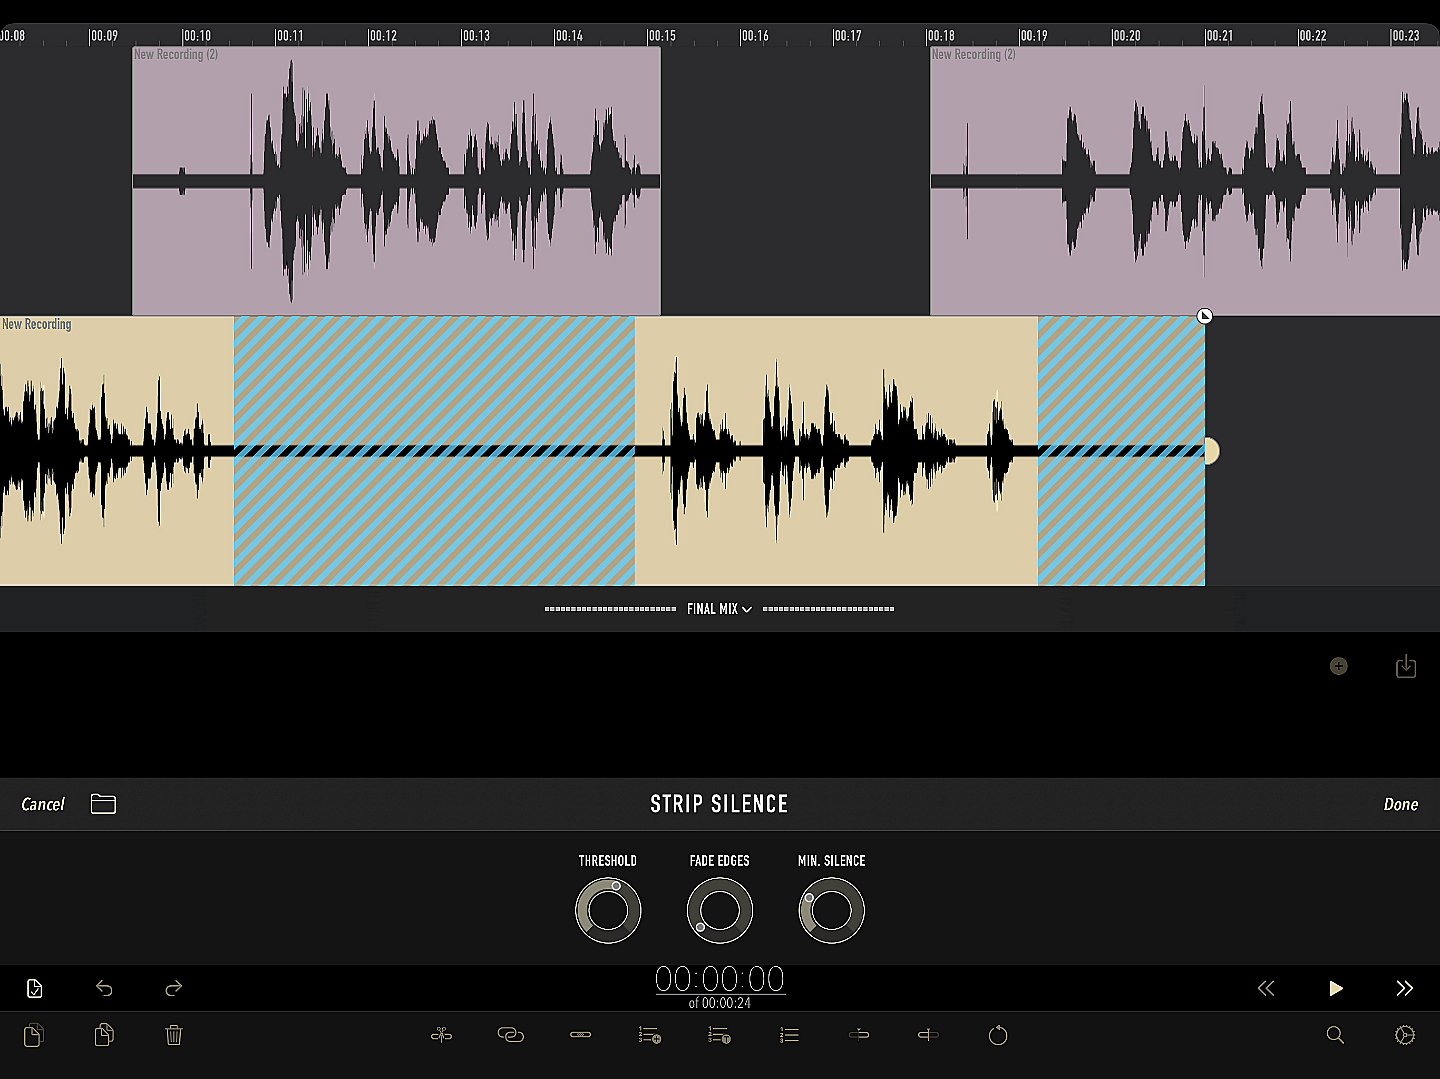
Task: Tap the cut clipboard icon
Action: pos(33,1035)
